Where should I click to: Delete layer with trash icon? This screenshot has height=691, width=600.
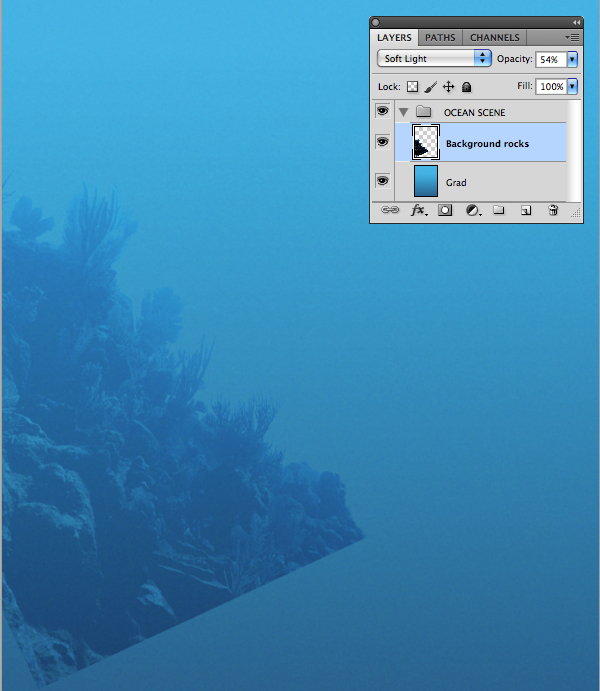click(553, 210)
